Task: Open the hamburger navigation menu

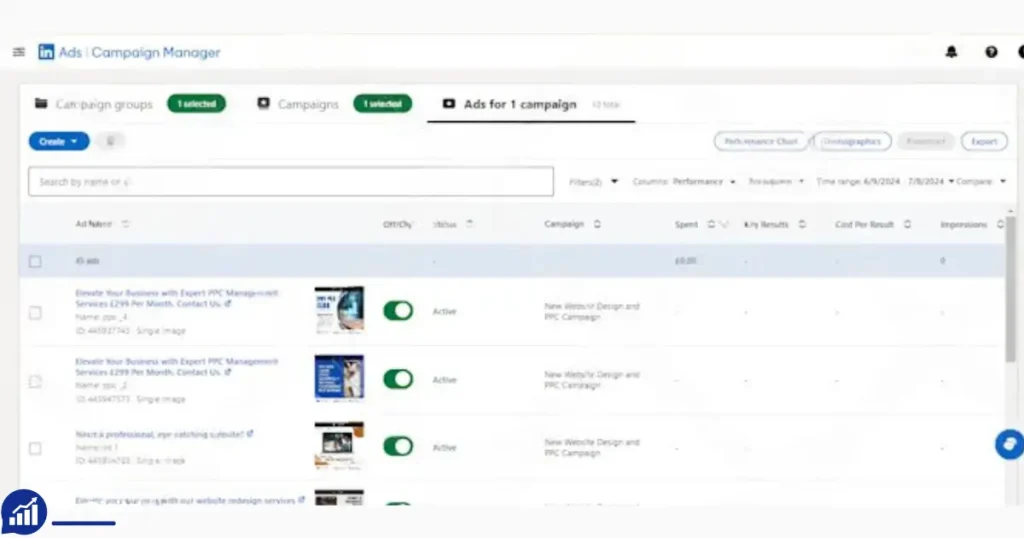Action: pos(19,52)
